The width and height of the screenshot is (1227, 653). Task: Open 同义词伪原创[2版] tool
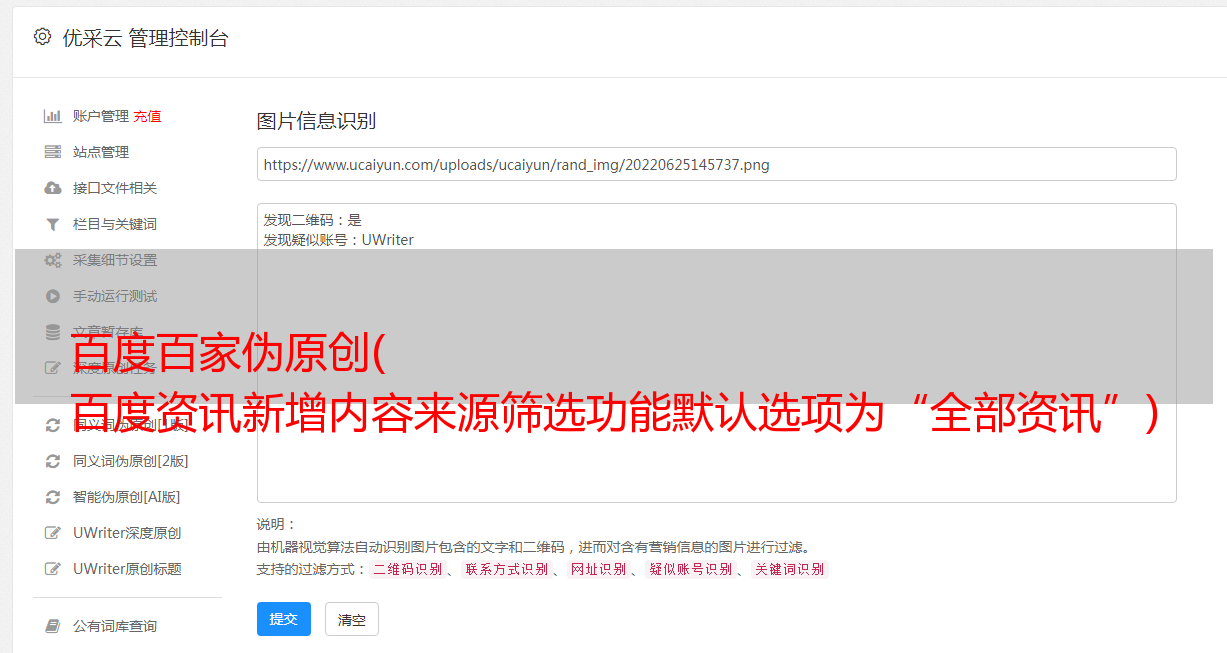(130, 461)
